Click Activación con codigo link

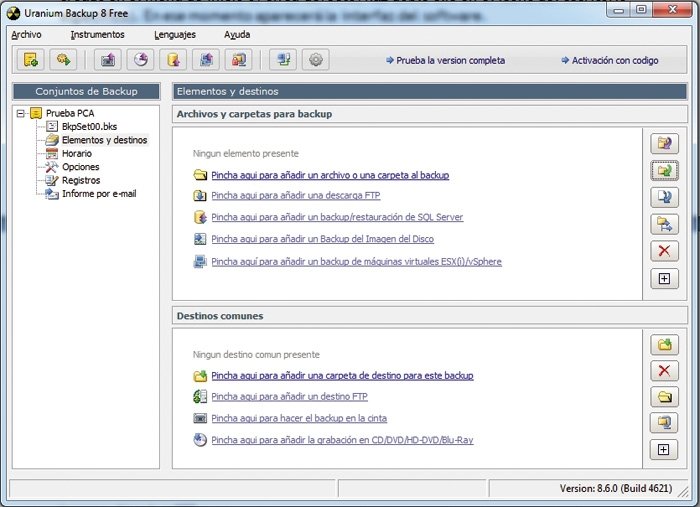click(610, 60)
